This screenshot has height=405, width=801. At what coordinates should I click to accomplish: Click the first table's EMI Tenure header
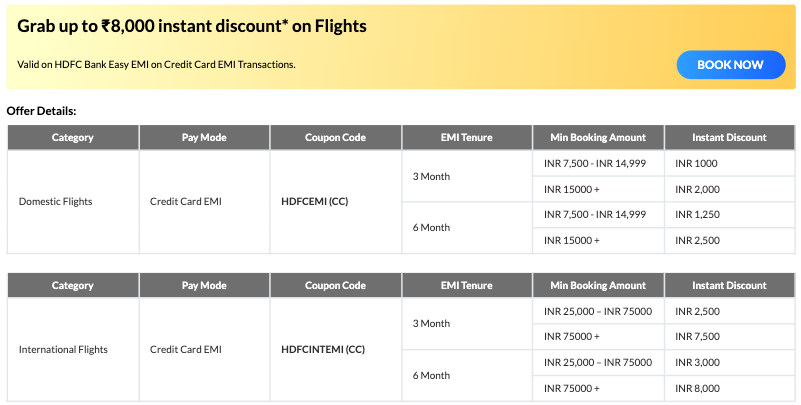(466, 138)
